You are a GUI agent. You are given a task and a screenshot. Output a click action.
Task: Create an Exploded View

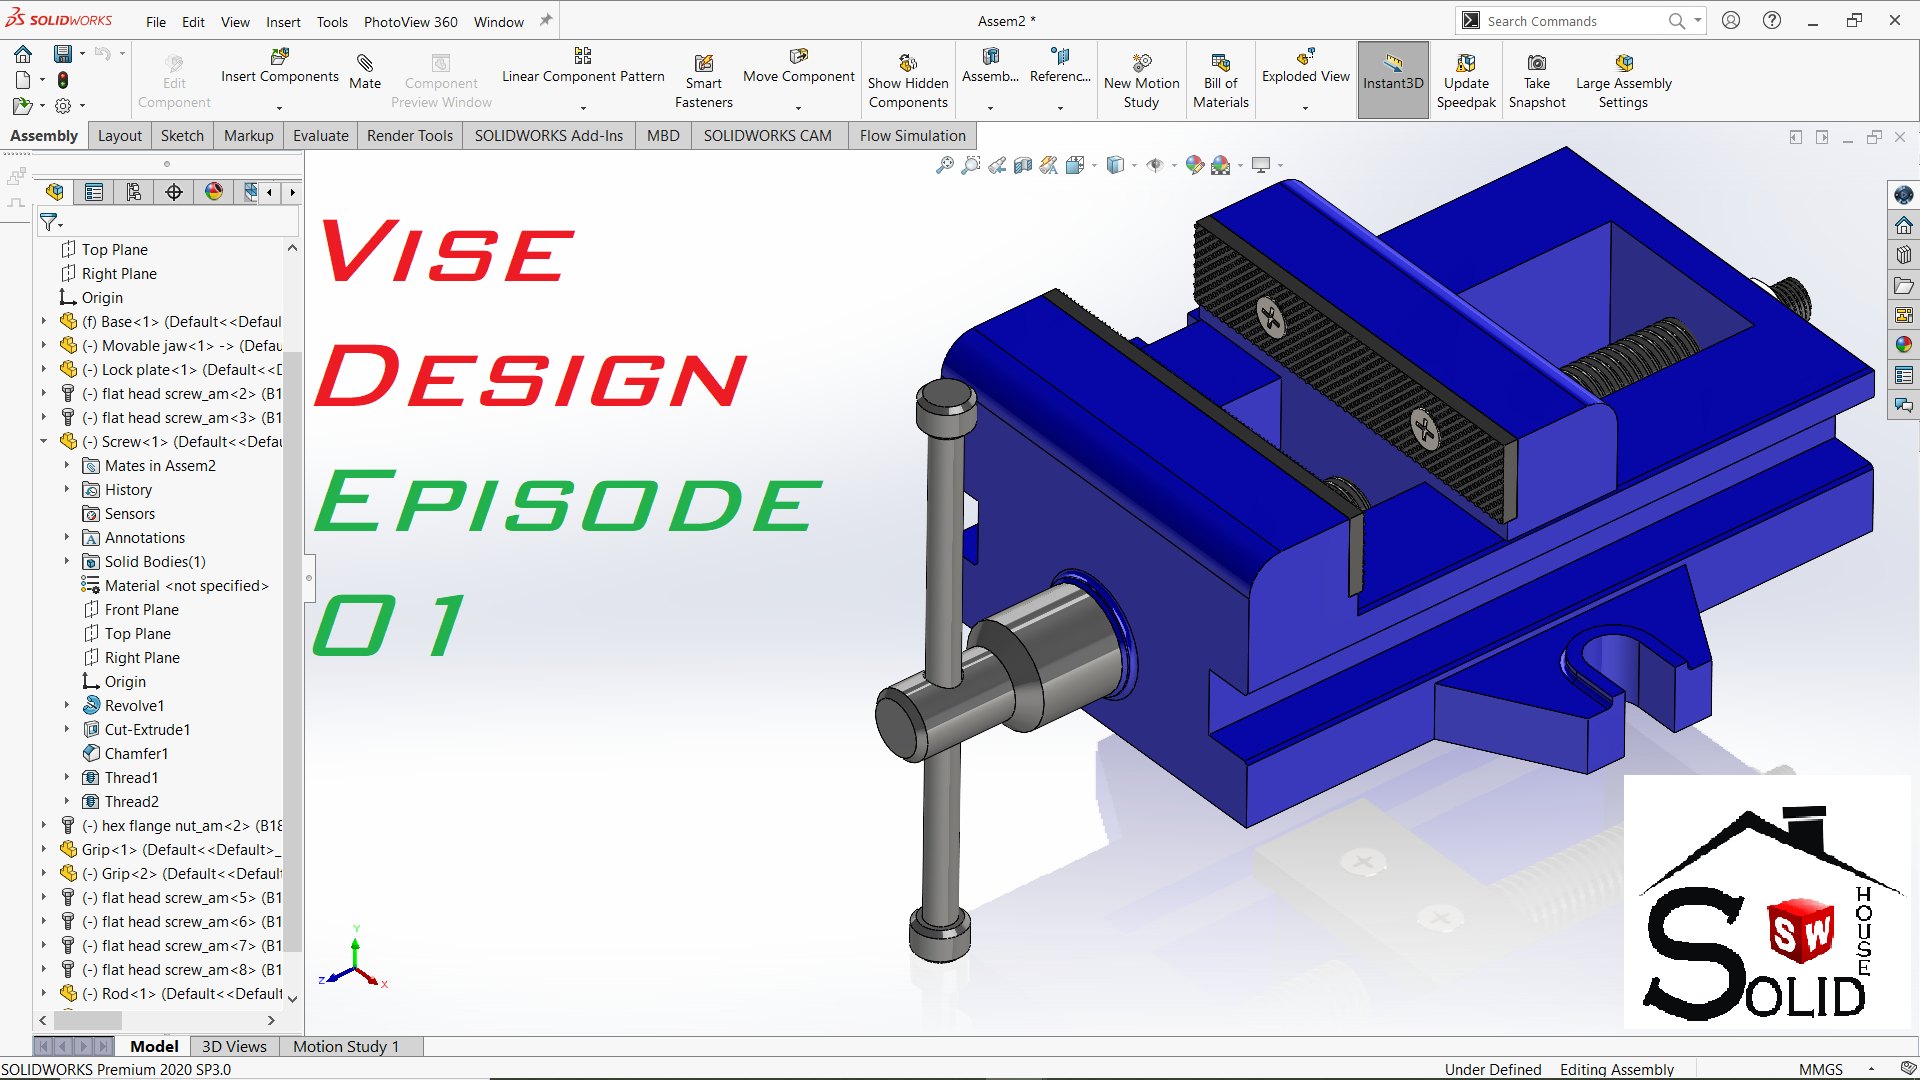[1305, 66]
